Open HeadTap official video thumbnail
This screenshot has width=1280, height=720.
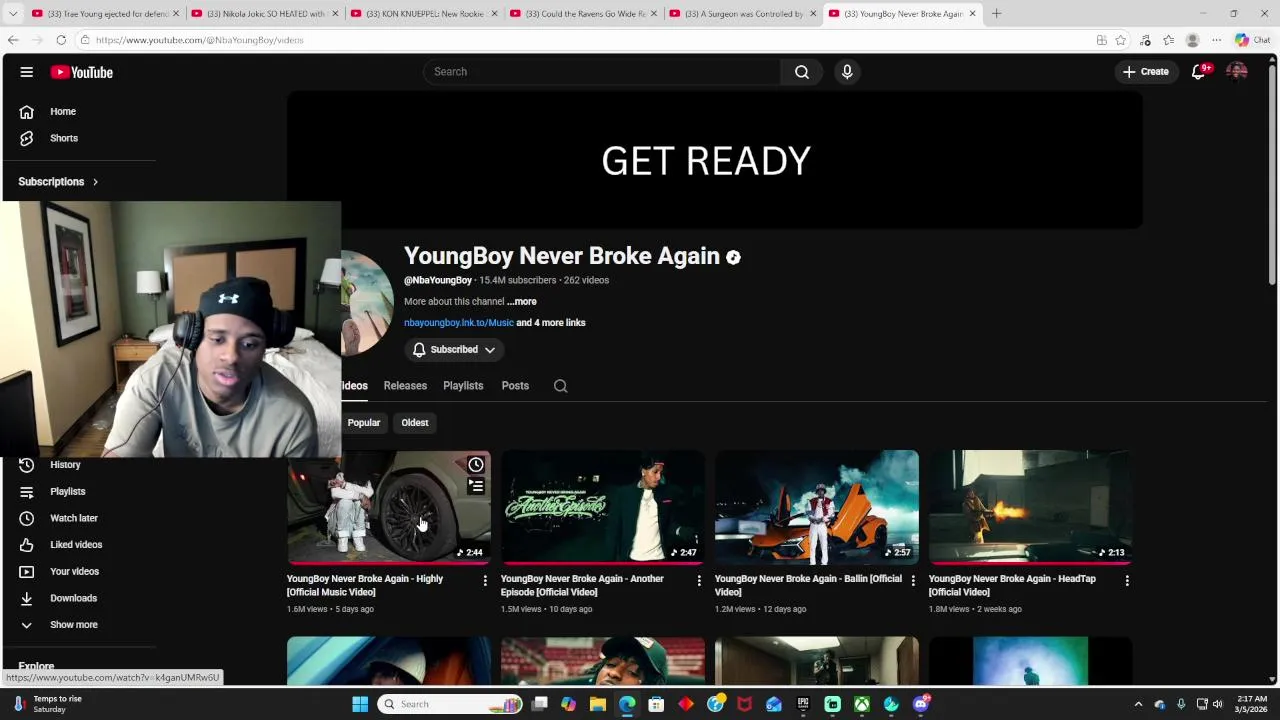pos(1031,507)
